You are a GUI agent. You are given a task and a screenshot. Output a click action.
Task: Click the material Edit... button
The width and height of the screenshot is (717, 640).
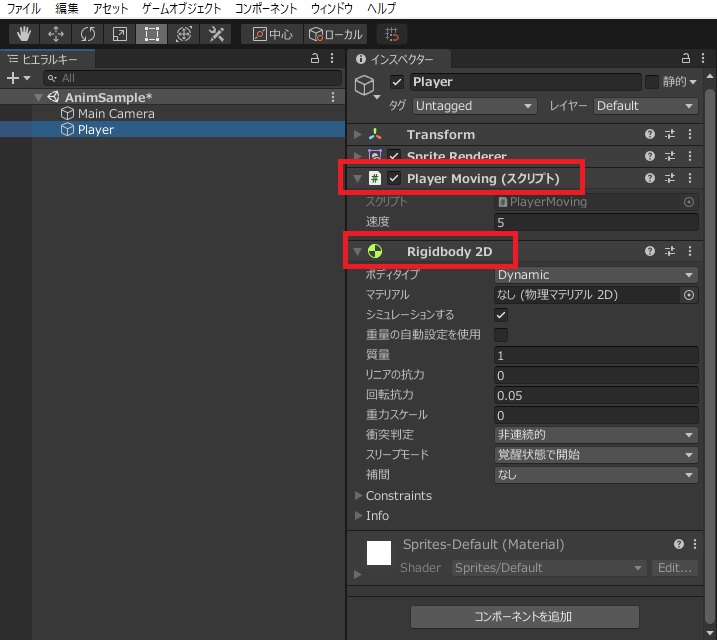(x=674, y=568)
